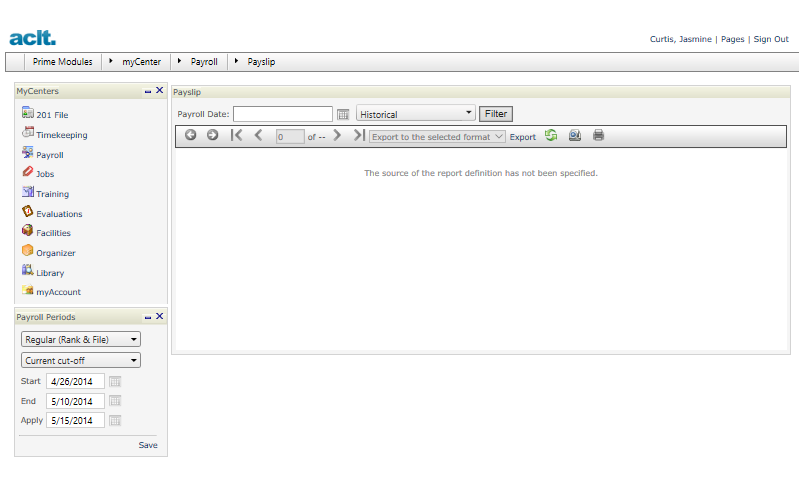
Task: Open the 201 File icon
Action: coord(28,112)
